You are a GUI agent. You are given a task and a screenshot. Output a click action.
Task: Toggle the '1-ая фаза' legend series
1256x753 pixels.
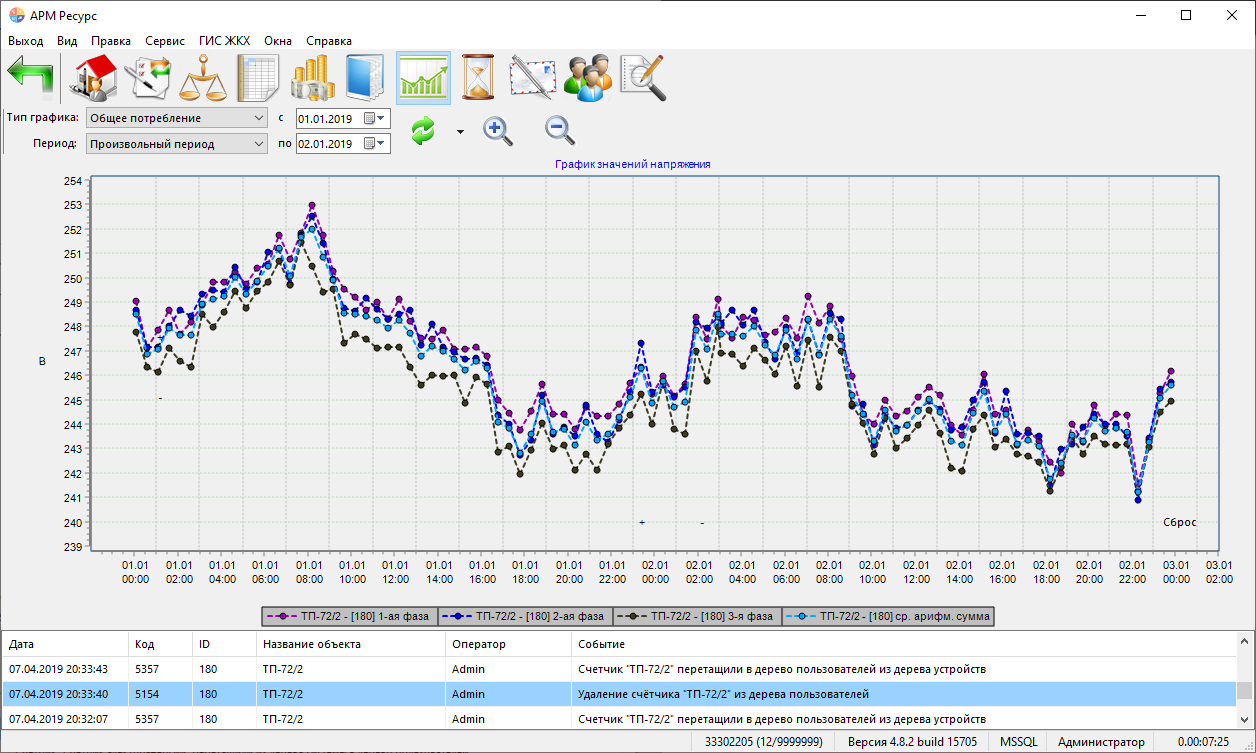point(348,617)
